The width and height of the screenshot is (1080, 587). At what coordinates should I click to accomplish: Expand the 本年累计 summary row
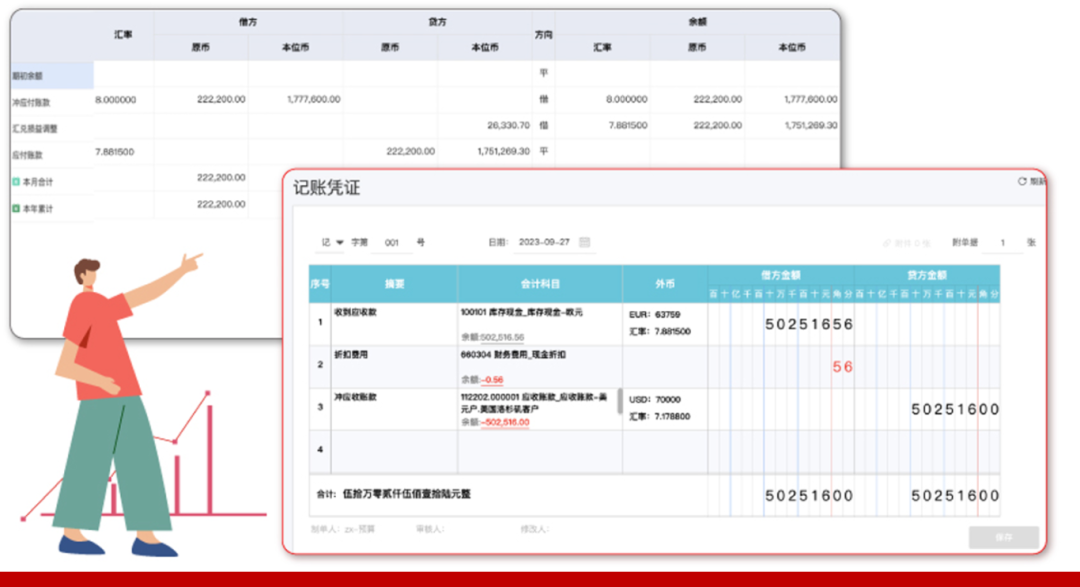[x=16, y=204]
